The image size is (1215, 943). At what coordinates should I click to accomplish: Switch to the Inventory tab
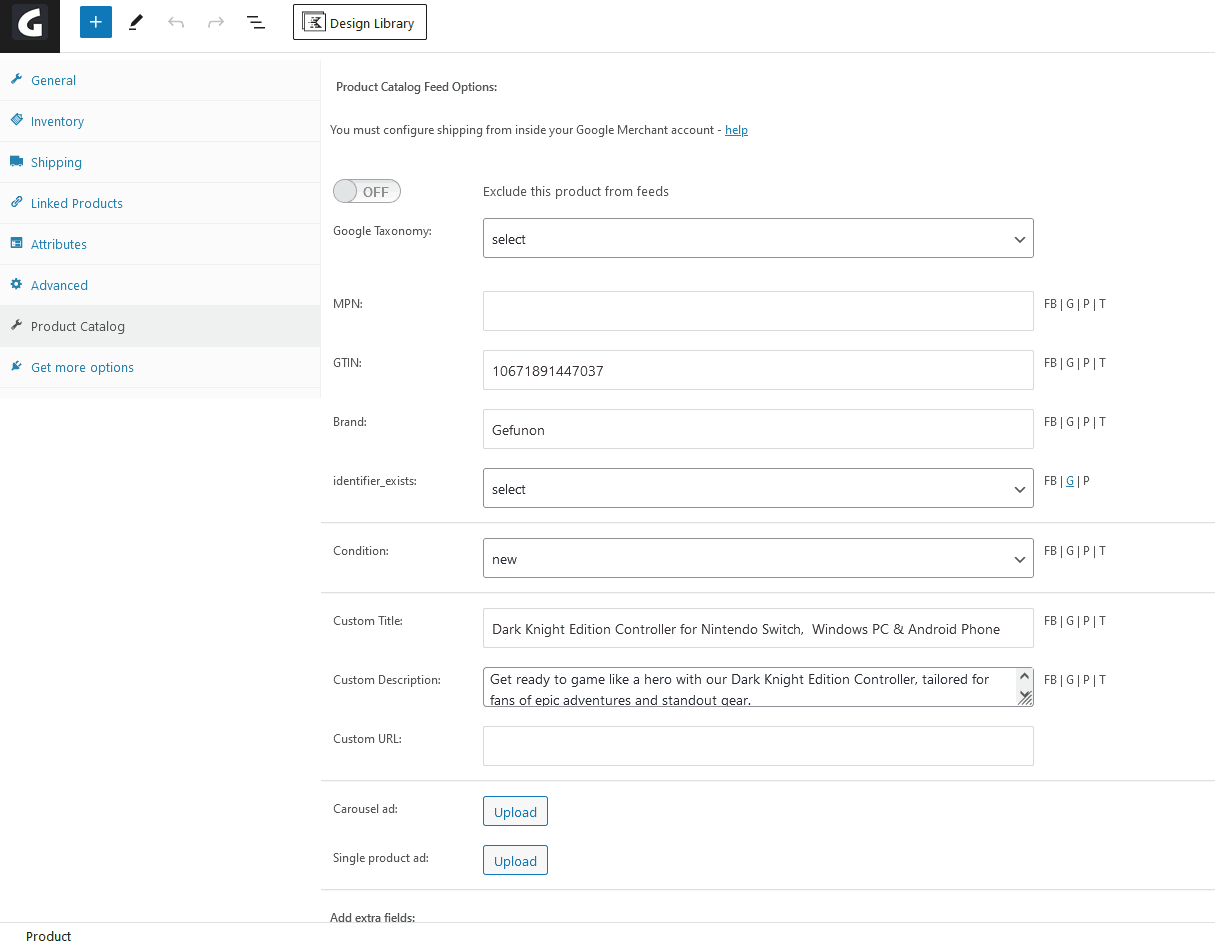coord(57,121)
